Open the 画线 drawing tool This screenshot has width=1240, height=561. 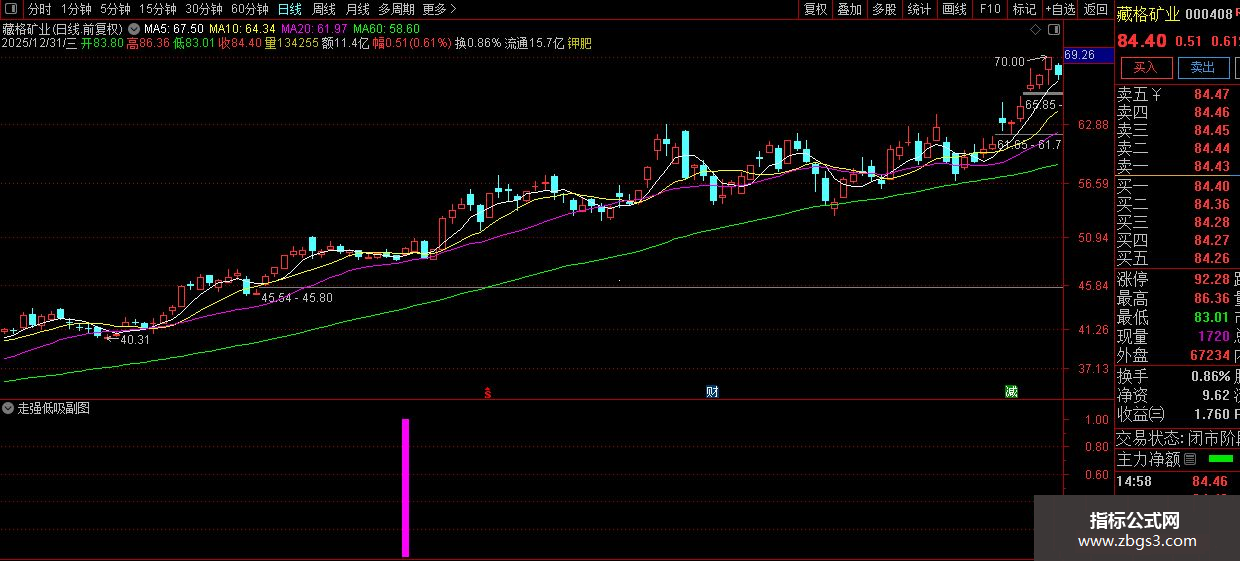tap(954, 9)
